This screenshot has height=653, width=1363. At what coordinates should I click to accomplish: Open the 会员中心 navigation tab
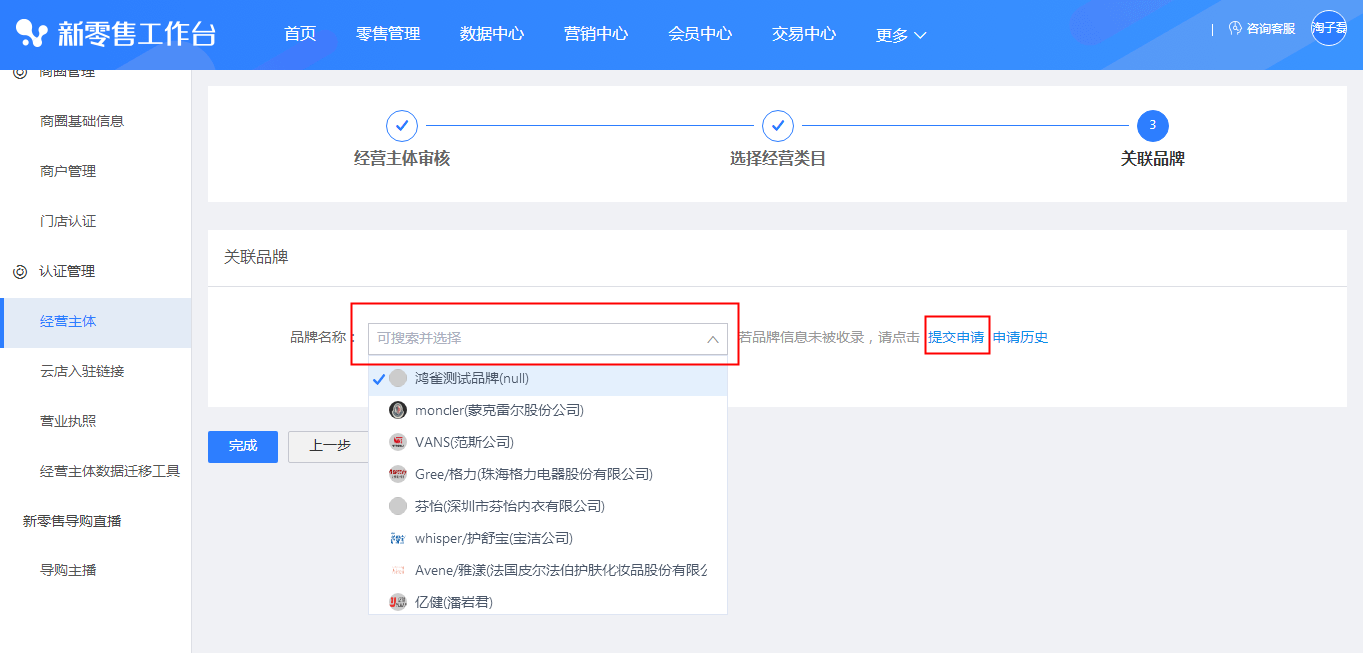tap(700, 34)
